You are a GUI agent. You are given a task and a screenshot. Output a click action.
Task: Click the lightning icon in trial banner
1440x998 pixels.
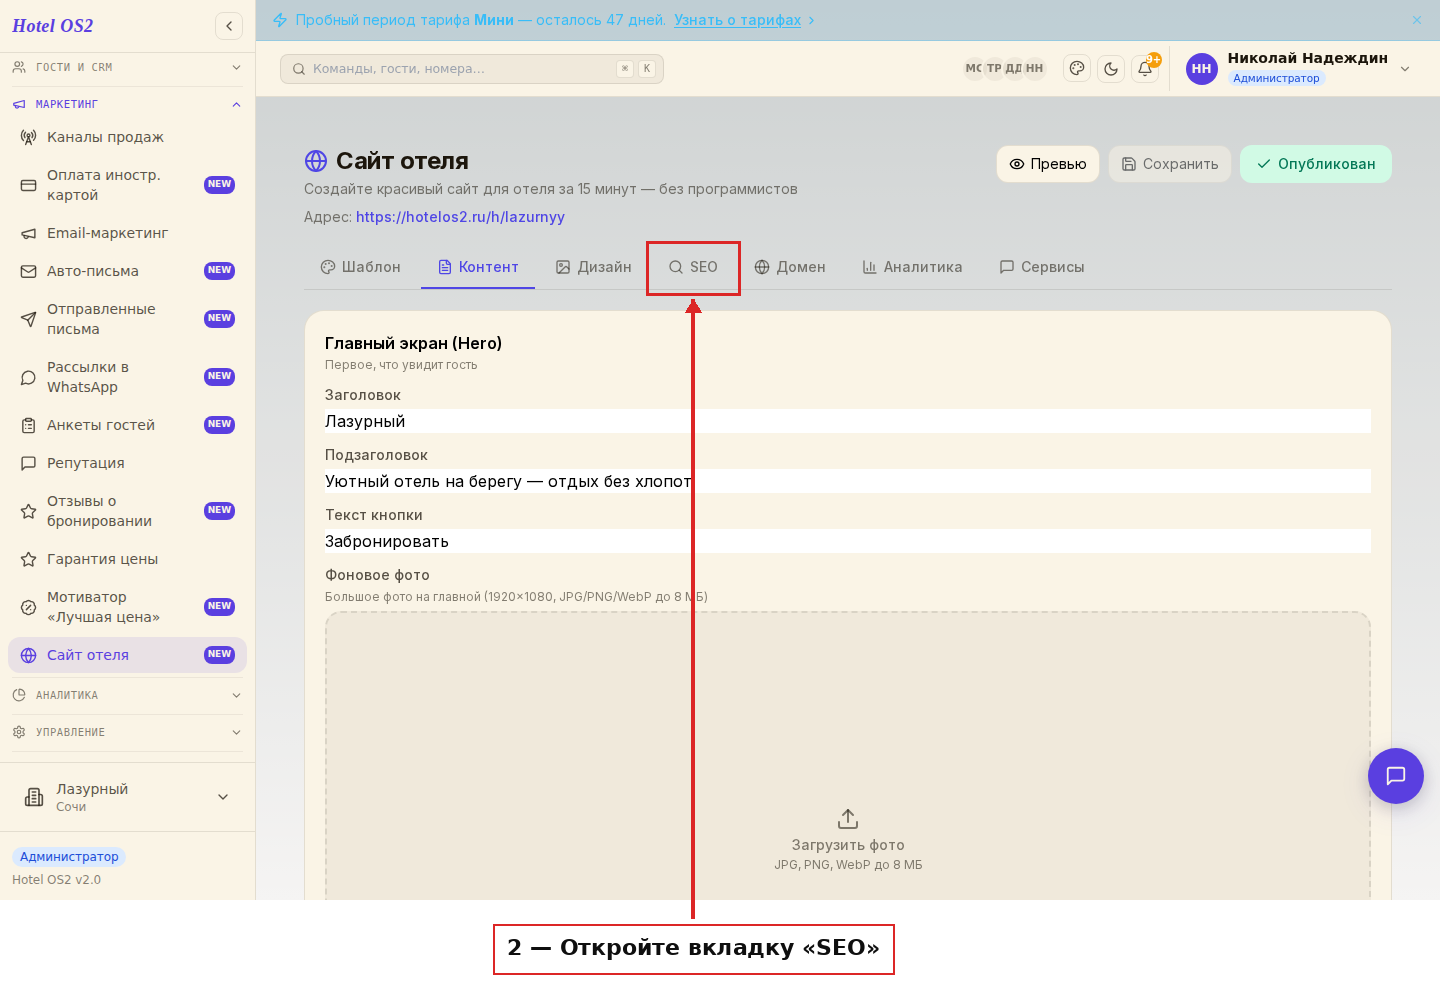[280, 20]
